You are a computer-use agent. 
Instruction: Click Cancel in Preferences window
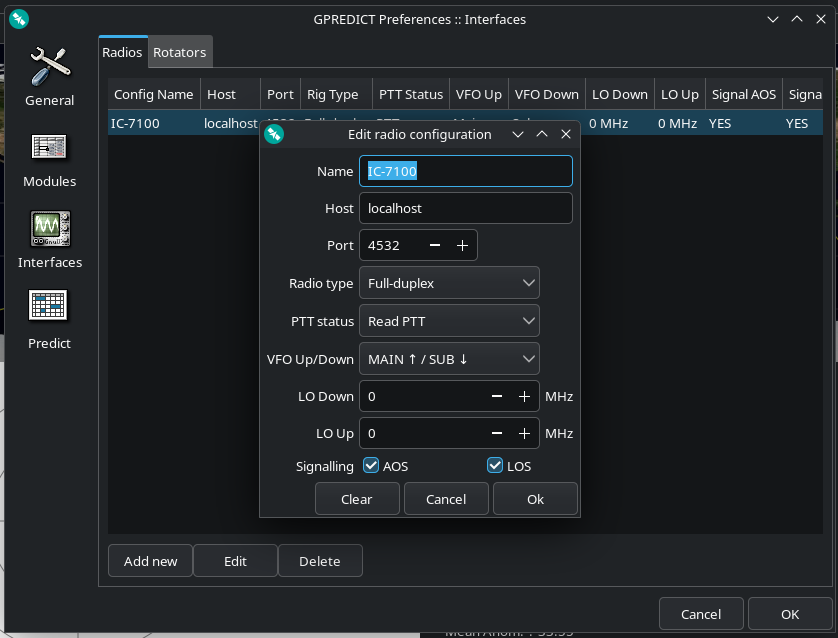[701, 614]
